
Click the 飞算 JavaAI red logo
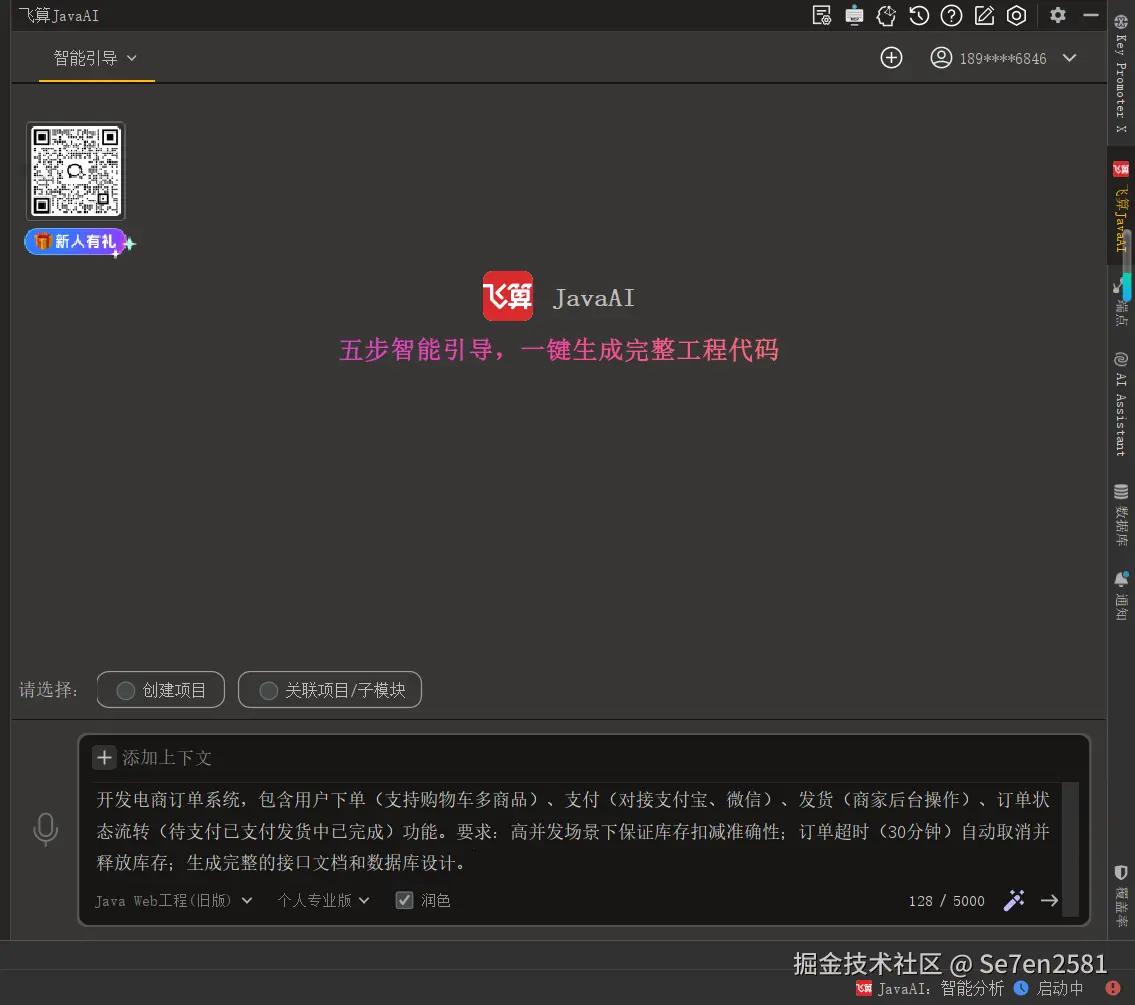point(507,296)
